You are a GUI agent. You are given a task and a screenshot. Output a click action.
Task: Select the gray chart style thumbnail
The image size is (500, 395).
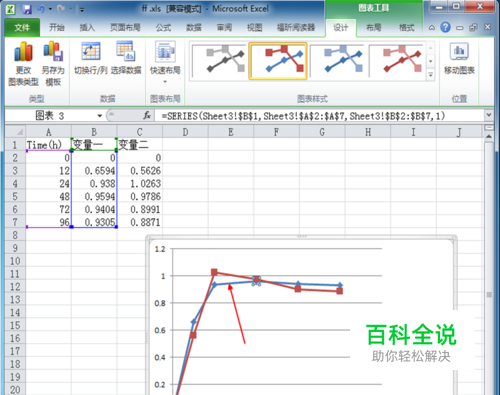[219, 61]
